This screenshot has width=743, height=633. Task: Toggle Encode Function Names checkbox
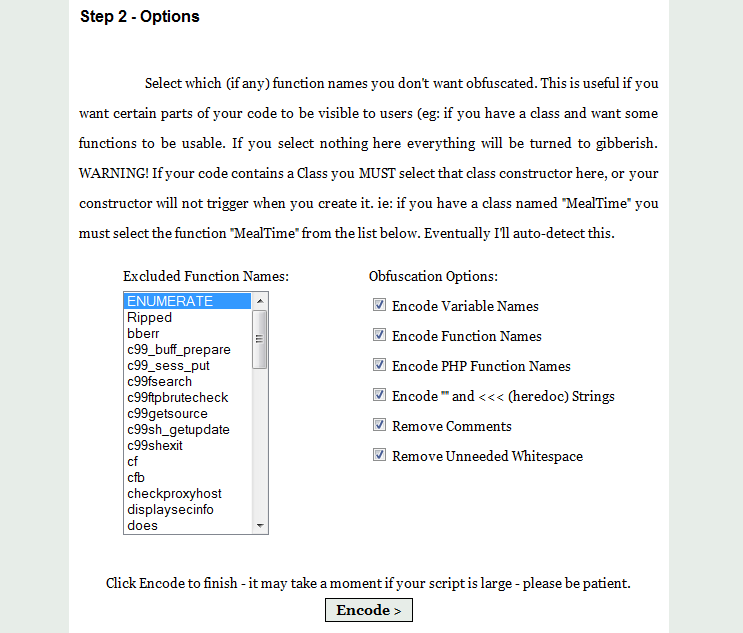click(379, 335)
